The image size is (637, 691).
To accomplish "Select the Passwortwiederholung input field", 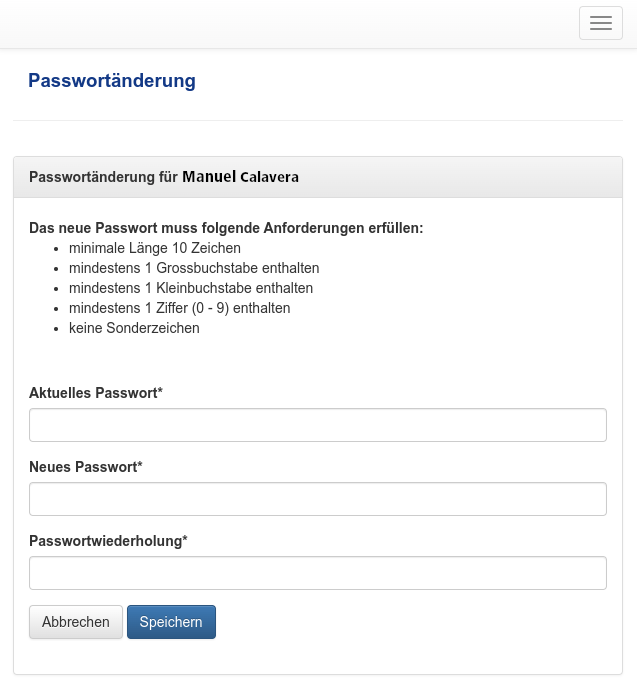I will (318, 573).
